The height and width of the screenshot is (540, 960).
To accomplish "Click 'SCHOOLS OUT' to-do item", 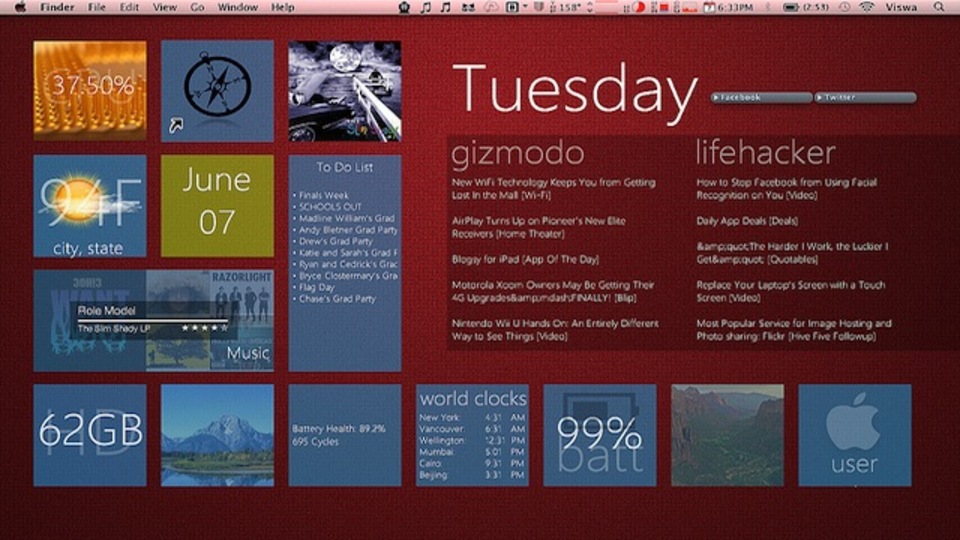I will (330, 207).
